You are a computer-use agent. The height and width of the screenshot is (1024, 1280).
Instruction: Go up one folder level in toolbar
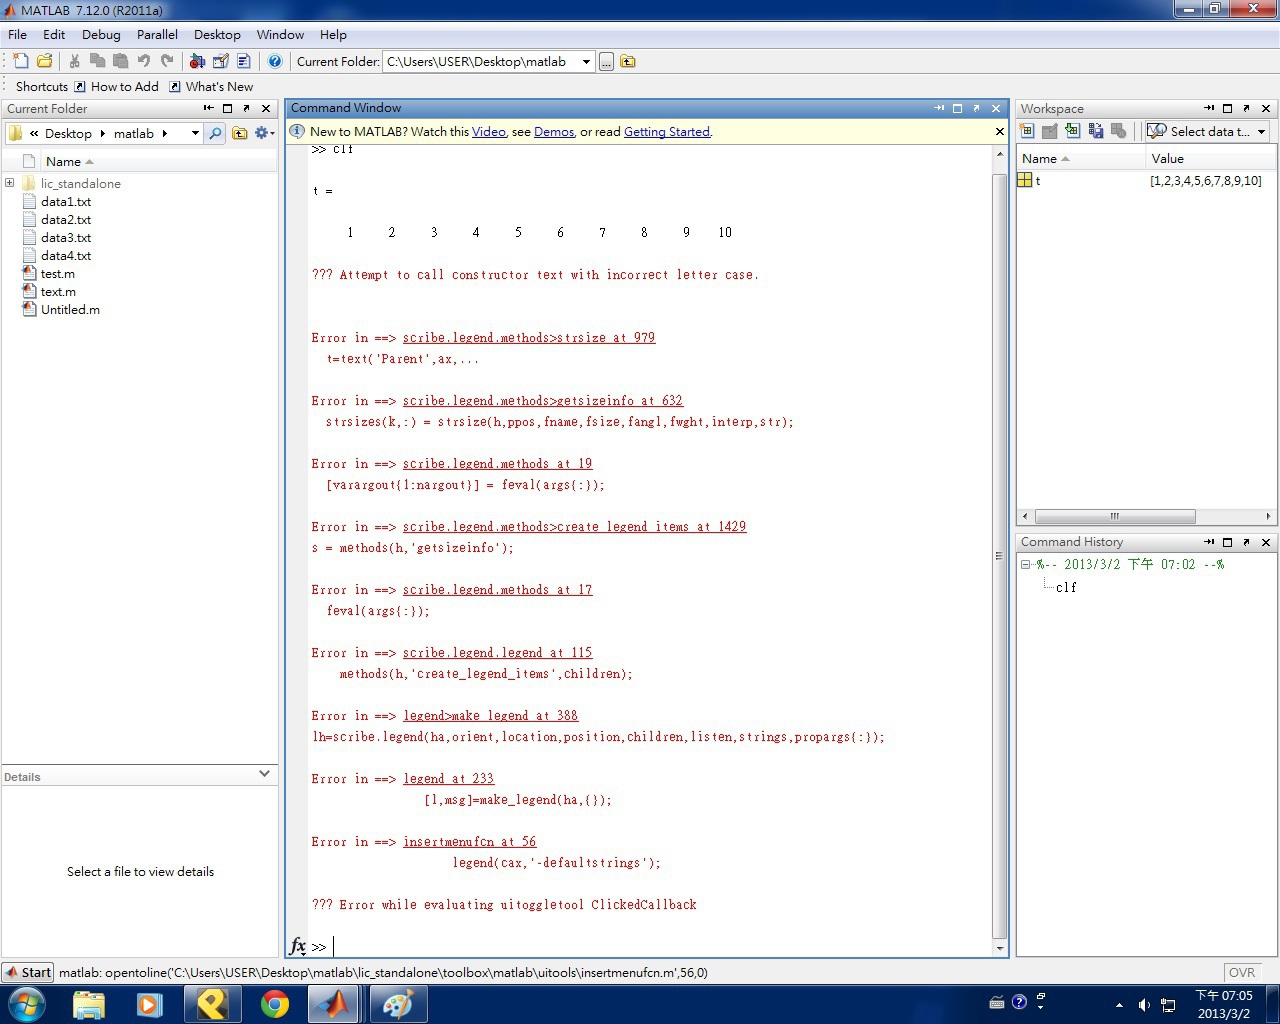(x=628, y=61)
